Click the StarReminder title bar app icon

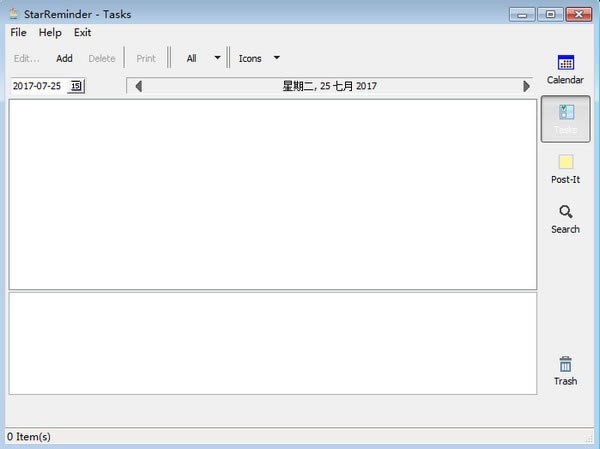tap(12, 14)
